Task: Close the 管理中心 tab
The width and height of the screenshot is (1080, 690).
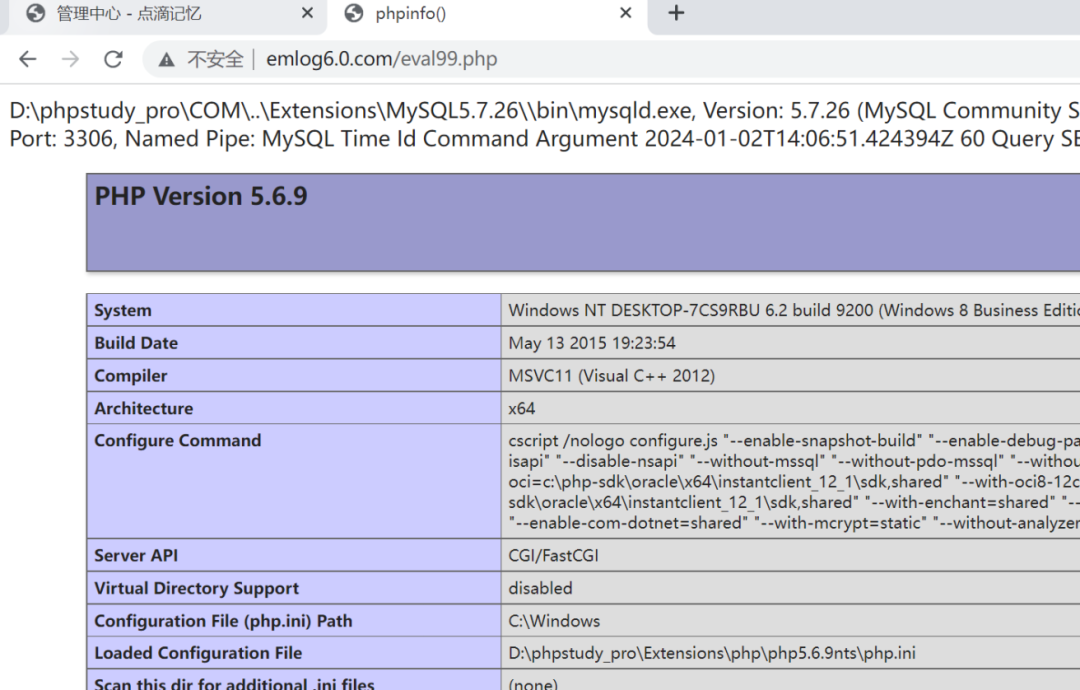Action: [x=306, y=14]
